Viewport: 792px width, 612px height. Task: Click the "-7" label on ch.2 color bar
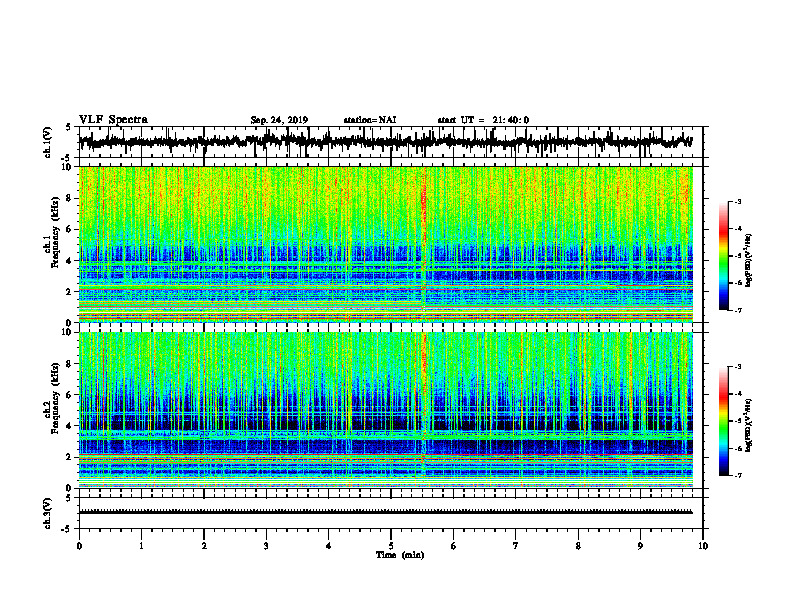point(738,475)
